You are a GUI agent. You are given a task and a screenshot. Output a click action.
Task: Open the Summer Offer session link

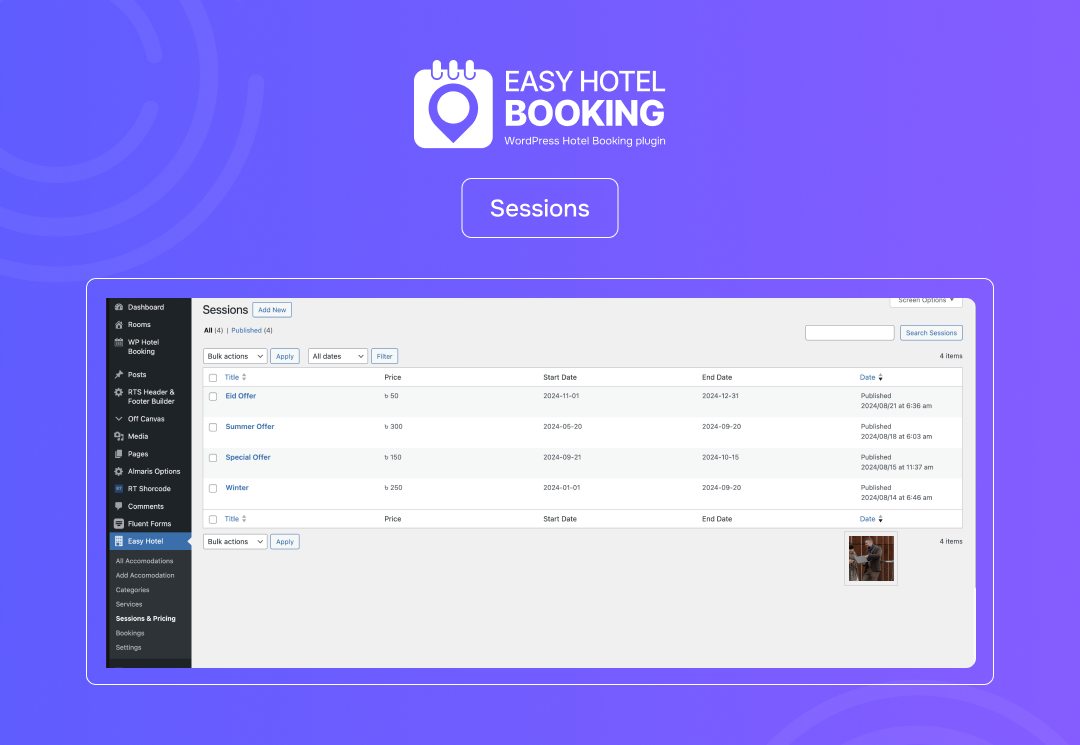[249, 427]
